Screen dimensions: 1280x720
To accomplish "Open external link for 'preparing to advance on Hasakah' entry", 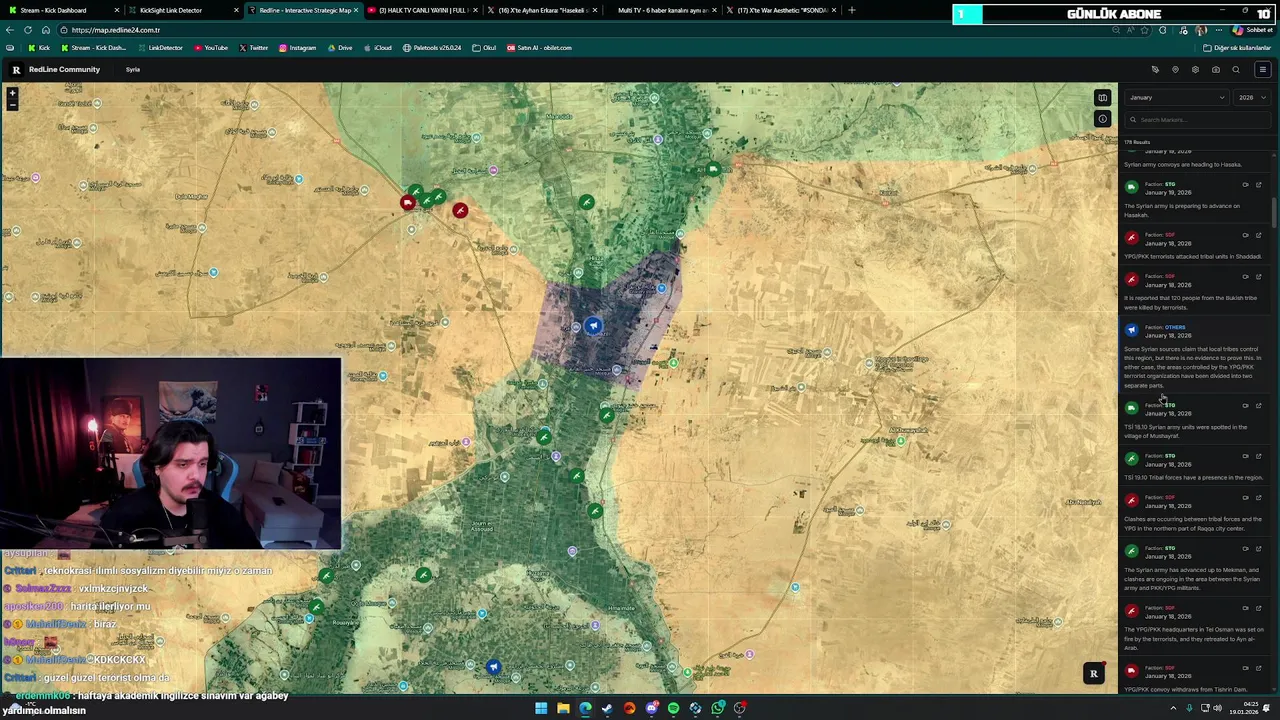I will (1258, 185).
